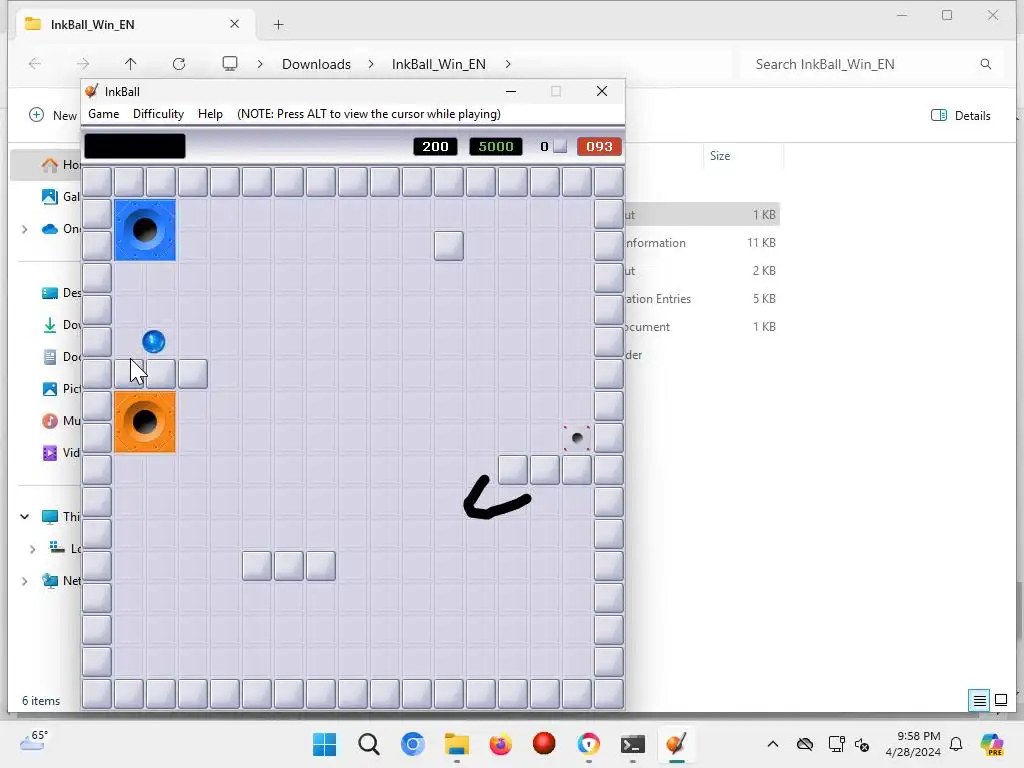The width and height of the screenshot is (1024, 768).
Task: Close the InkBall_Win_EN Explorer tab
Action: tap(234, 24)
